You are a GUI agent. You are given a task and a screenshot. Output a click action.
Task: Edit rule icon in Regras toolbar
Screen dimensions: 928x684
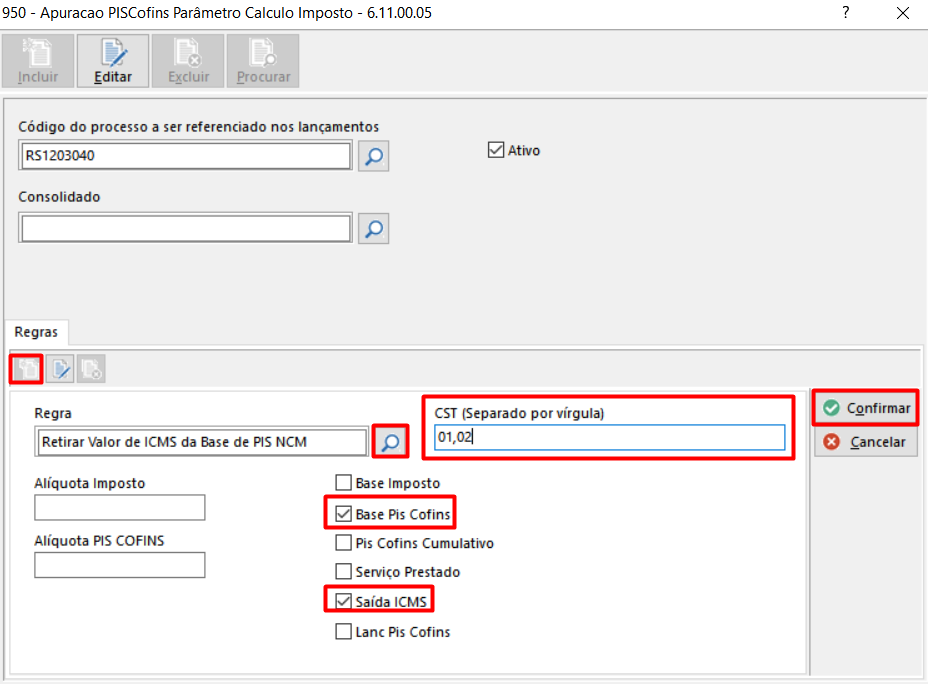60,369
